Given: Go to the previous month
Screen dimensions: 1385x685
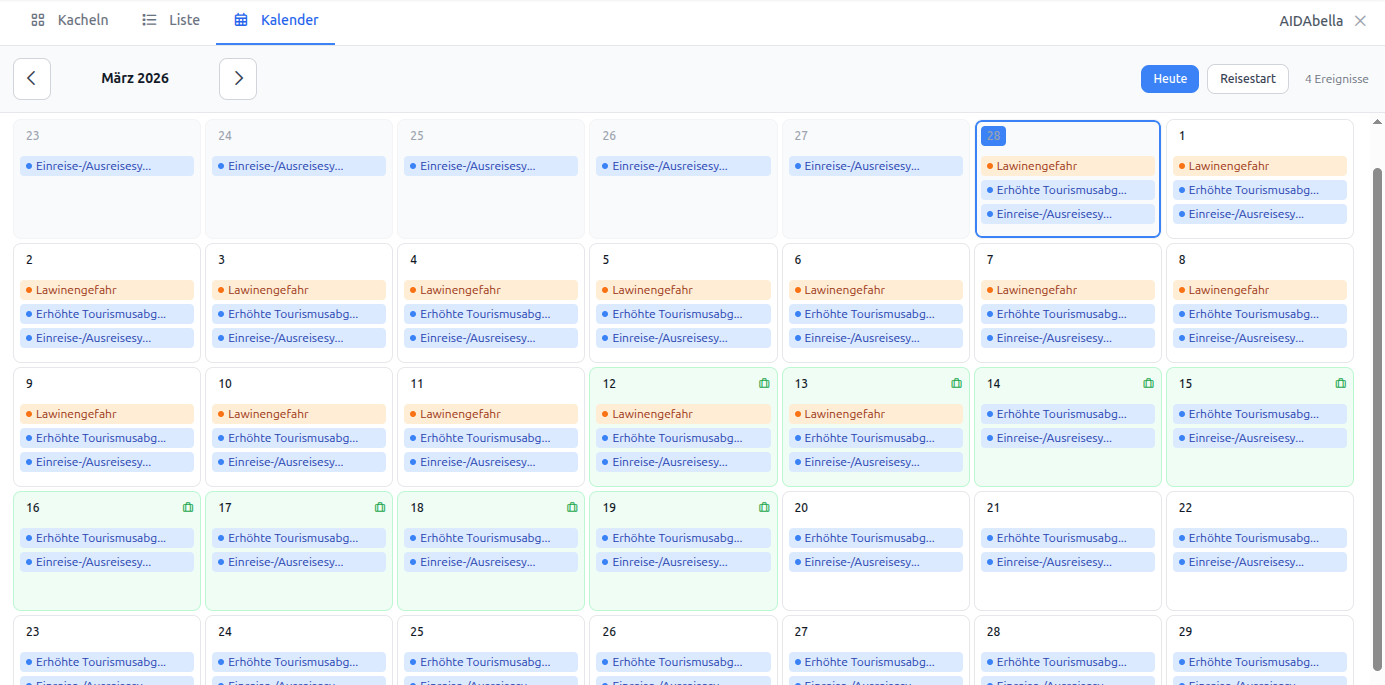Looking at the screenshot, I should tap(32, 79).
